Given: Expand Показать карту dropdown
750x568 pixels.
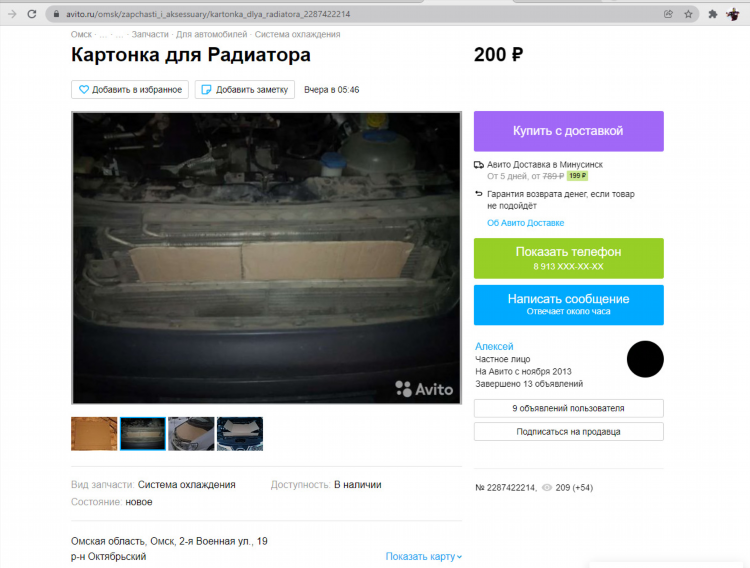Looking at the screenshot, I should (x=424, y=557).
